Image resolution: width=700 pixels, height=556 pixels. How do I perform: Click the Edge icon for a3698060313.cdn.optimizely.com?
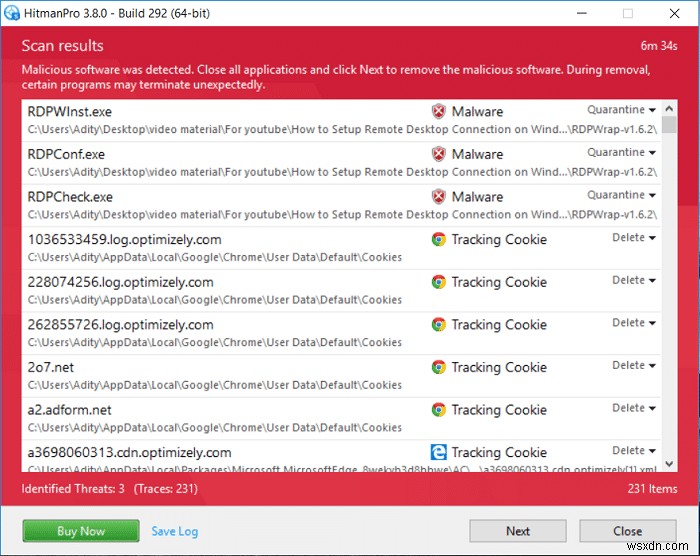pyautogui.click(x=438, y=452)
